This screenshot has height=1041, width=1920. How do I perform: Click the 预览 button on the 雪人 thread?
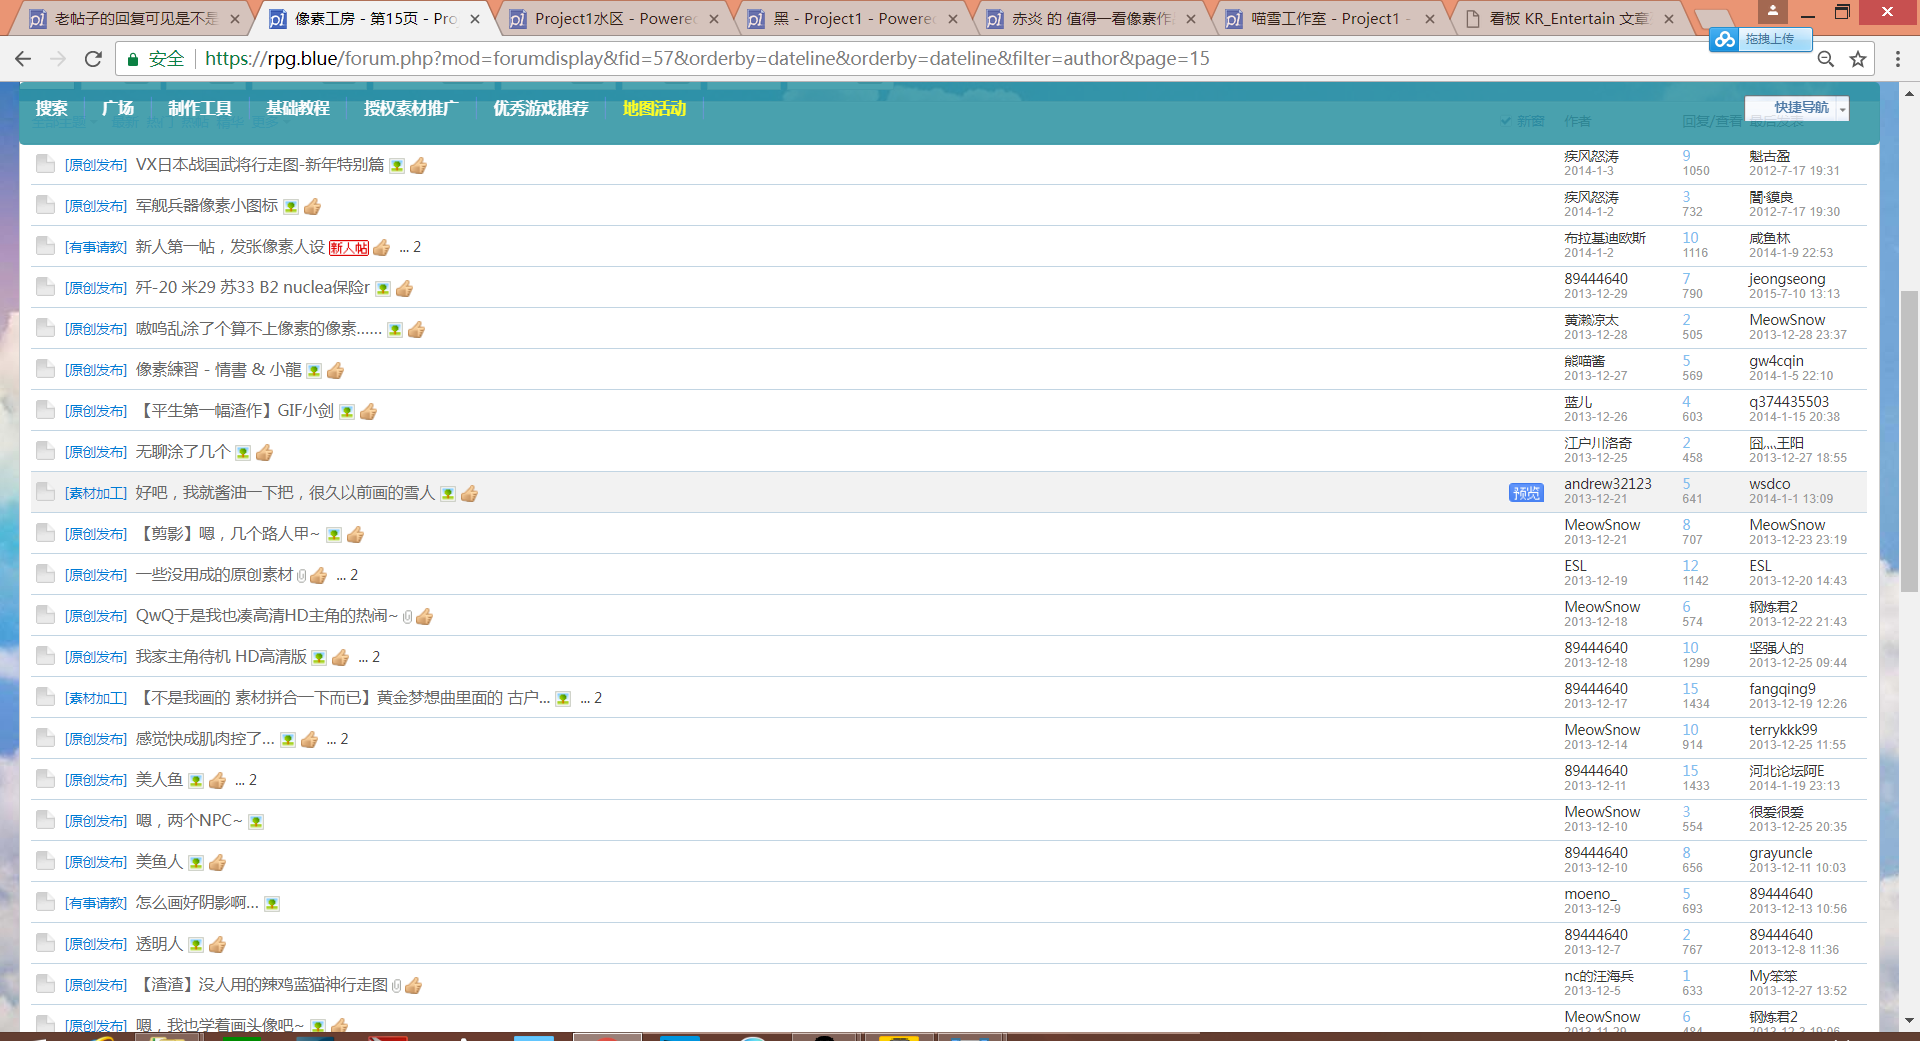coord(1526,493)
